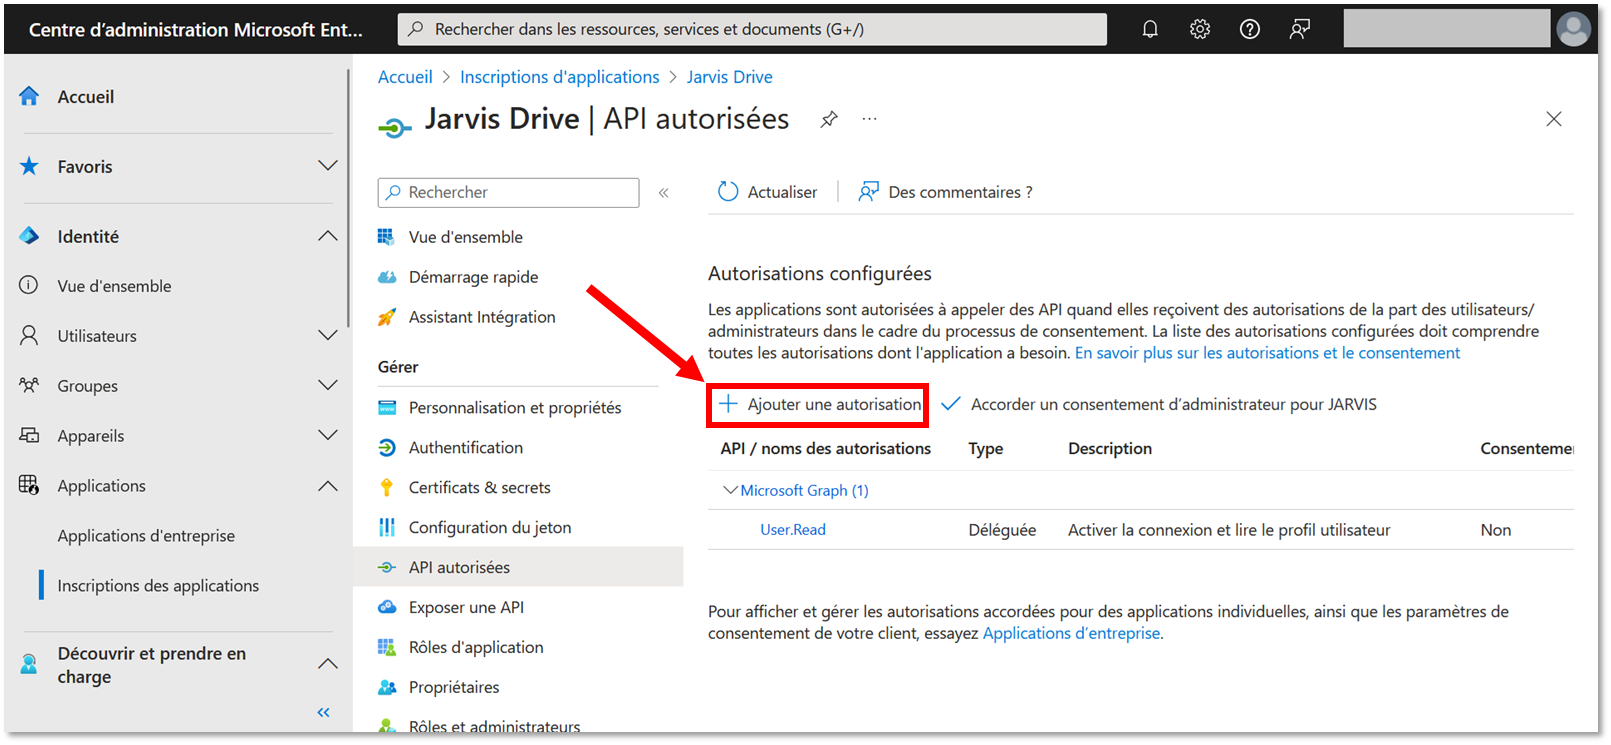Image resolution: width=1611 pixels, height=745 pixels.
Task: Click the Actualiser refresh button
Action: (768, 192)
